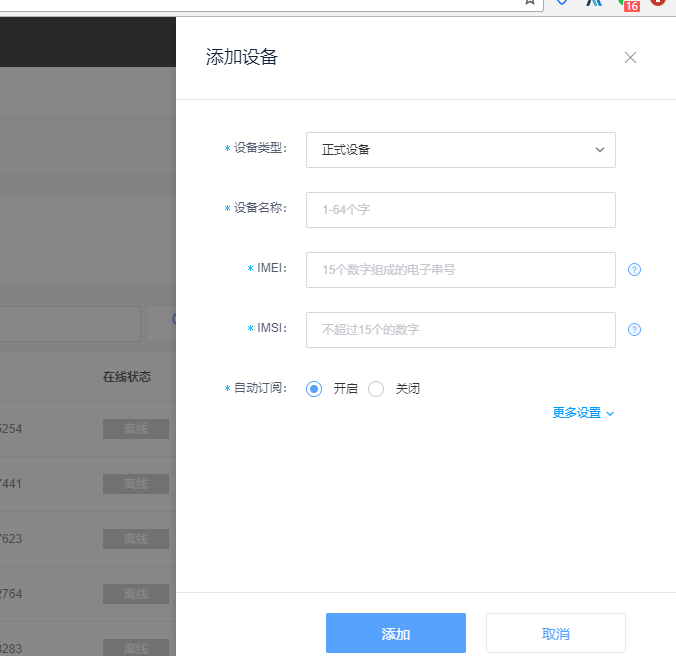676x656 pixels.
Task: Click the 离线 status tag in row 2764
Action: coord(136,594)
